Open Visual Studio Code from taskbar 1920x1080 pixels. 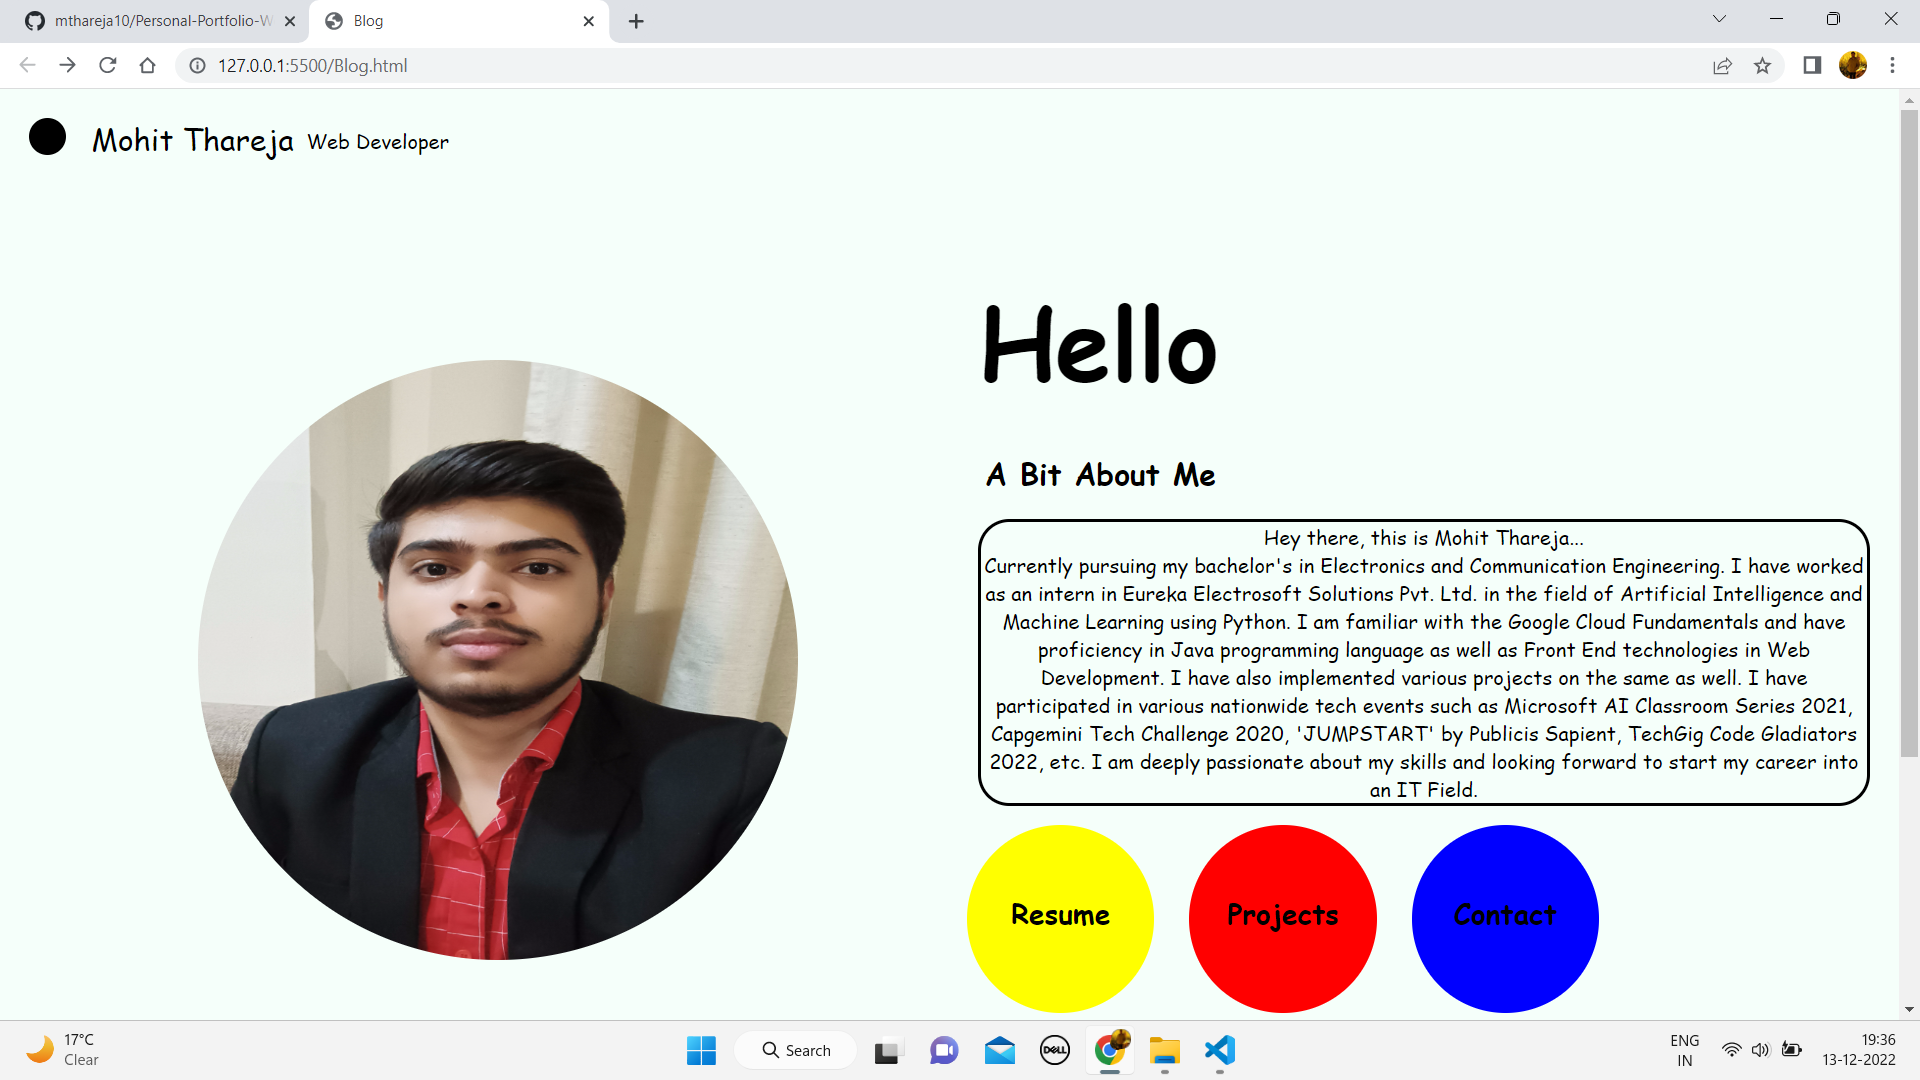[1220, 1051]
